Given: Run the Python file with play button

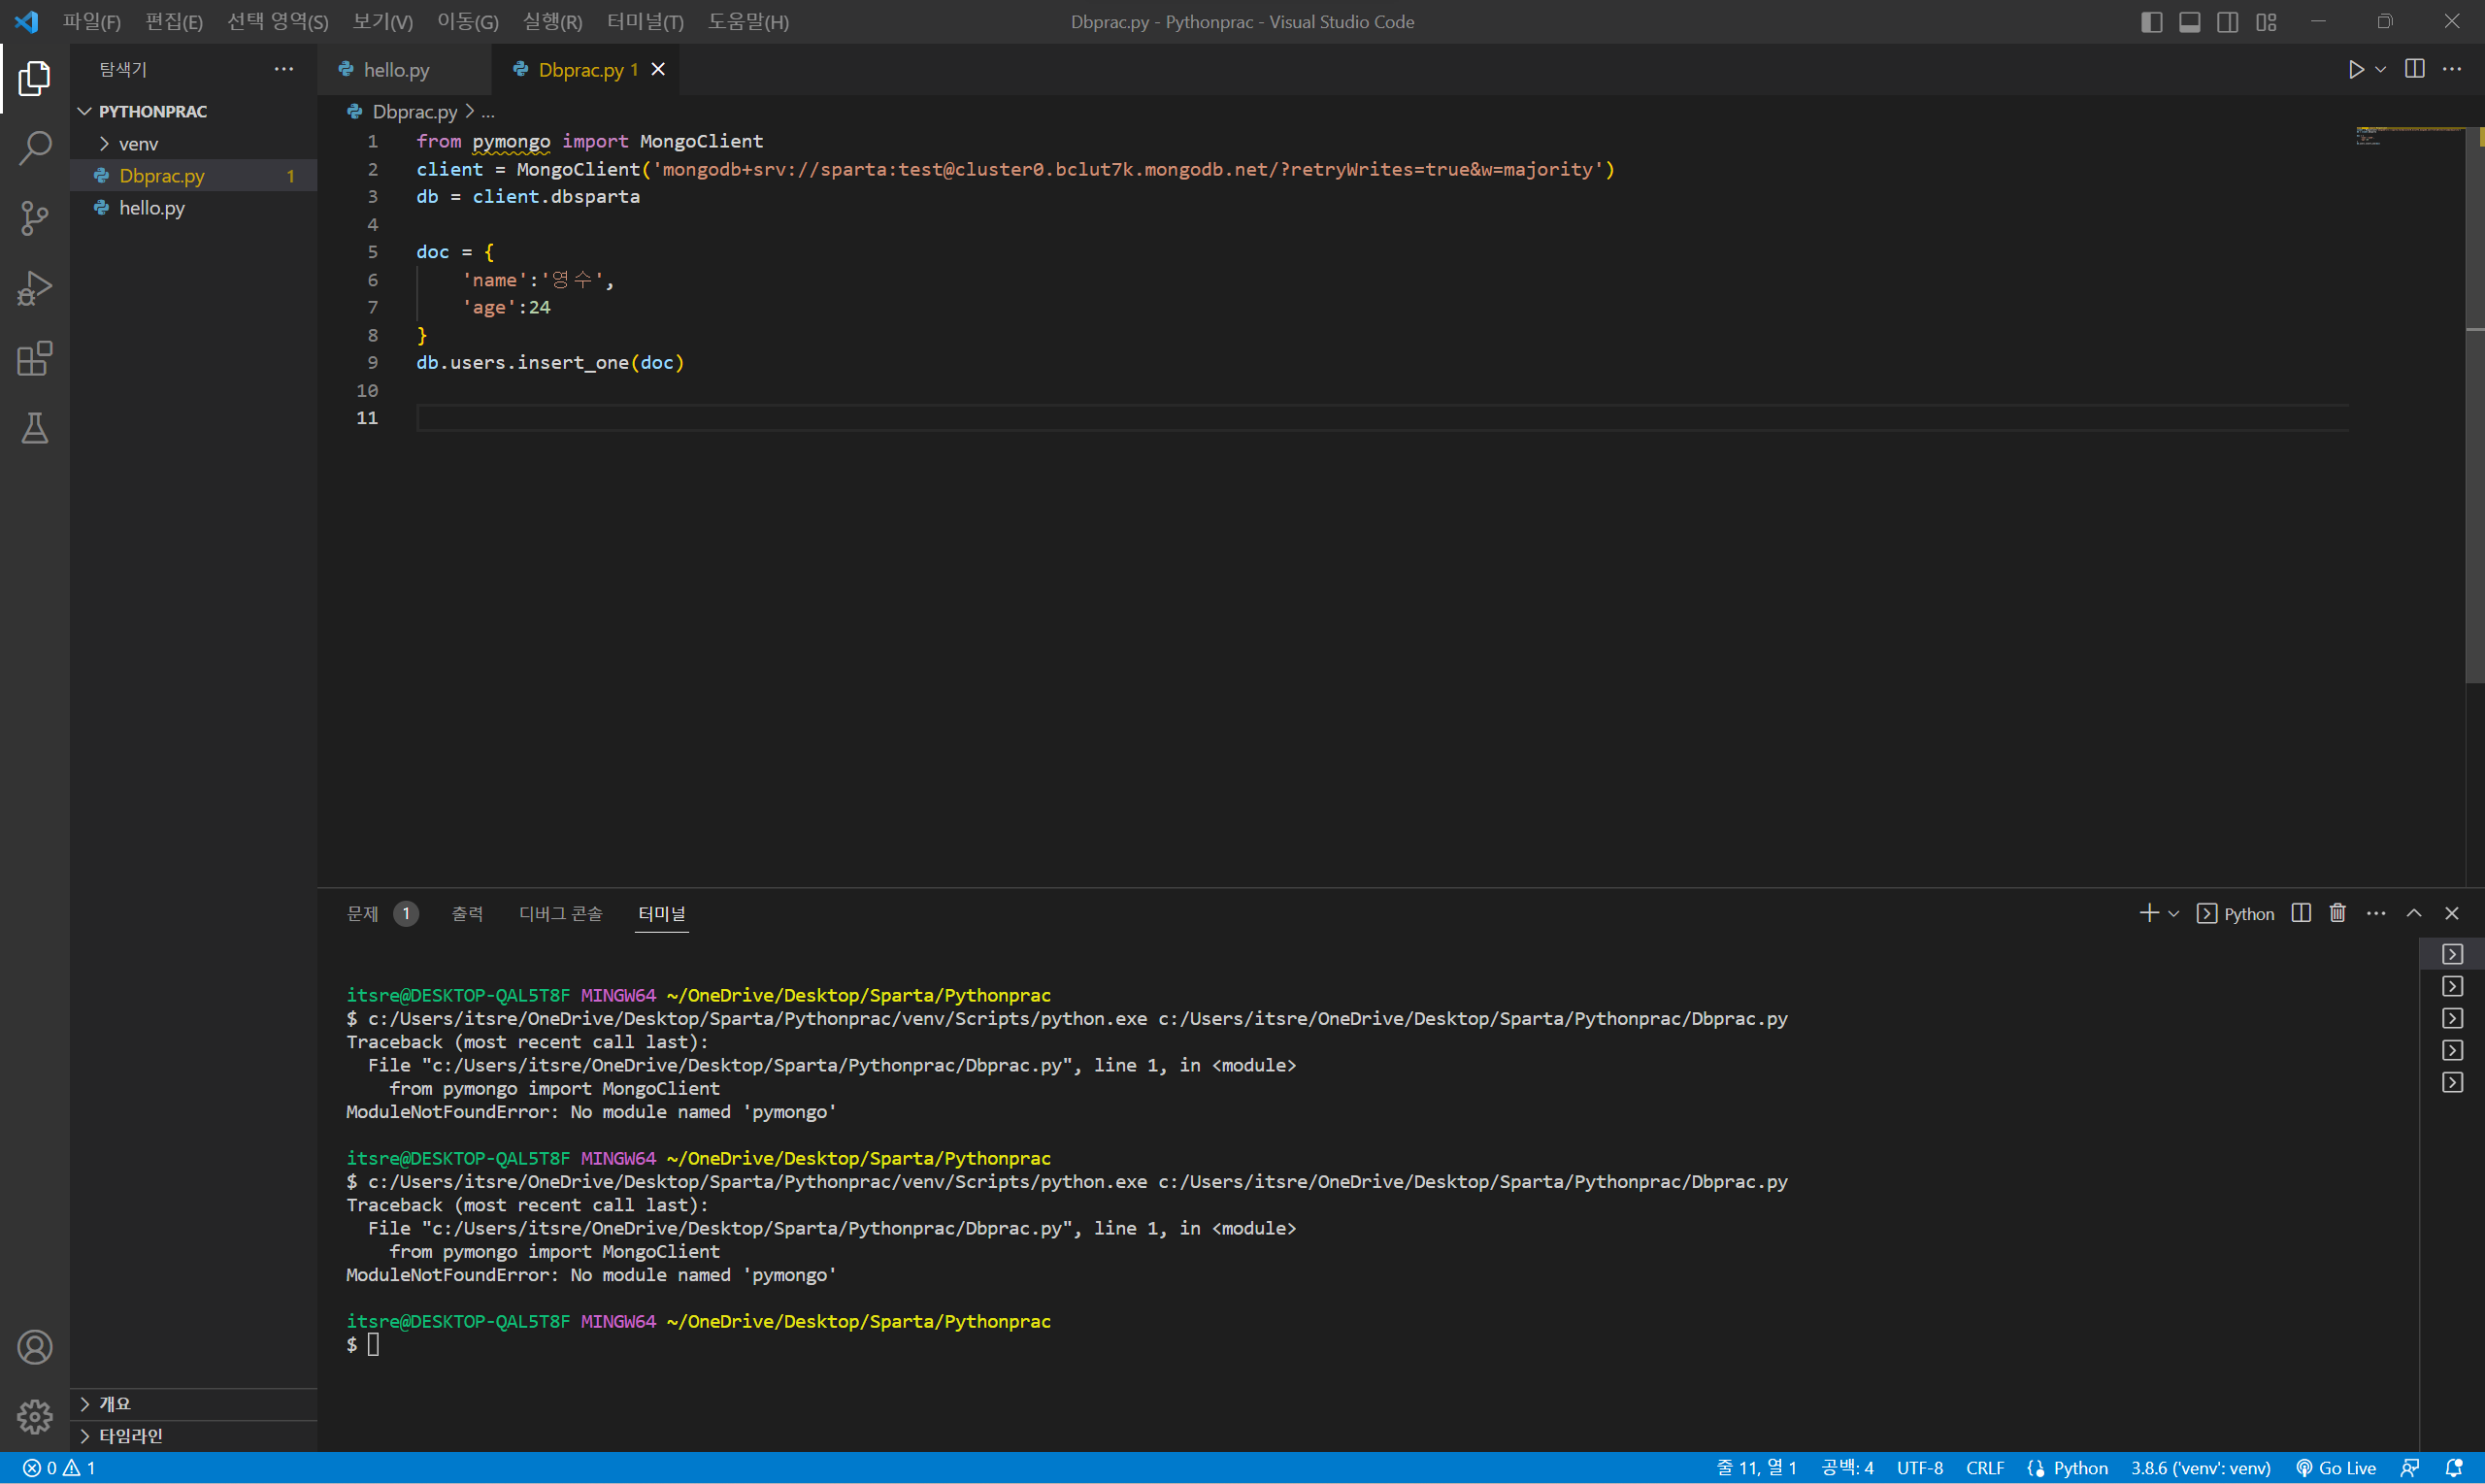Looking at the screenshot, I should point(2356,69).
